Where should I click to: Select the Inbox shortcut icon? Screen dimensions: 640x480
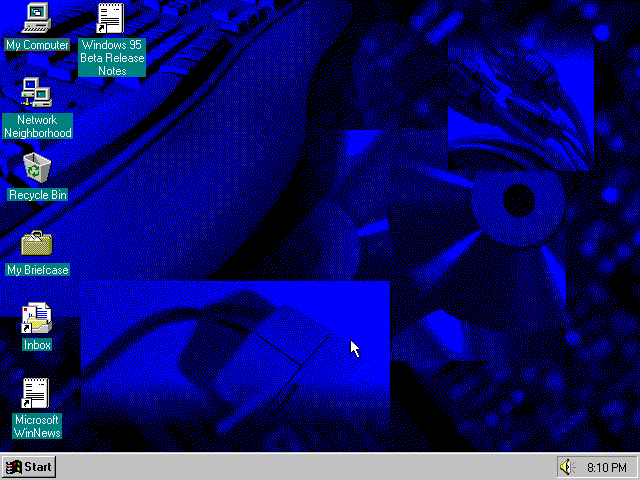37,318
